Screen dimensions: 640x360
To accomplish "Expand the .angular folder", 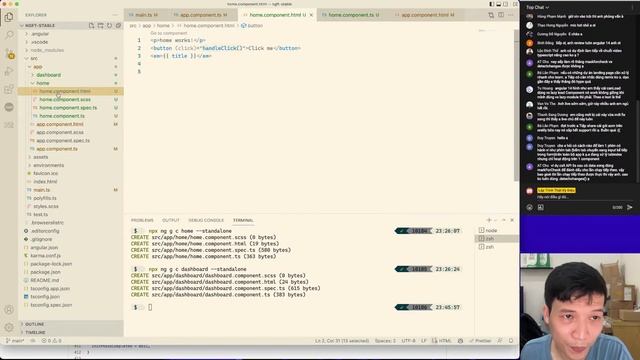I will click(x=40, y=34).
